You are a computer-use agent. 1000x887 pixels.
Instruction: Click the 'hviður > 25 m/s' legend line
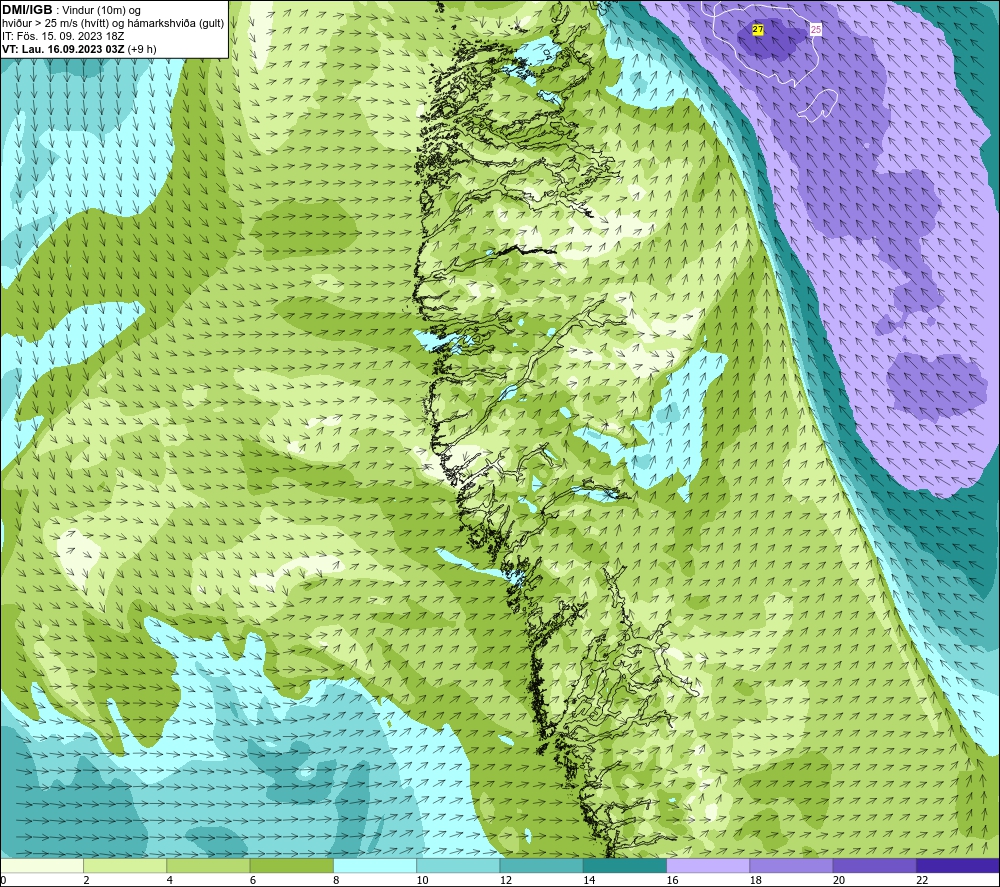113,24
